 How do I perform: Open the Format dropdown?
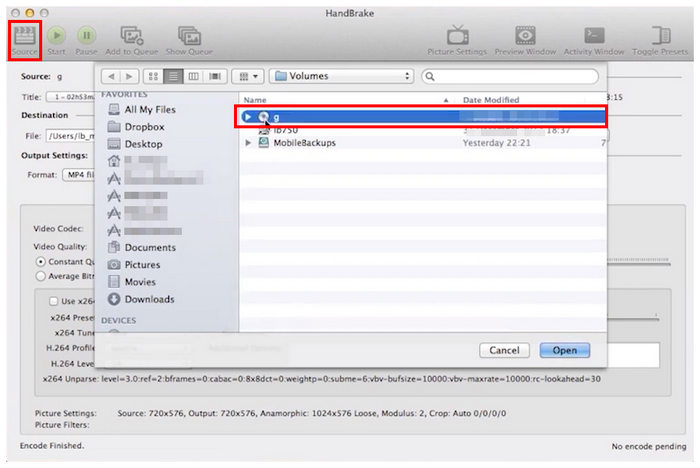pyautogui.click(x=79, y=175)
